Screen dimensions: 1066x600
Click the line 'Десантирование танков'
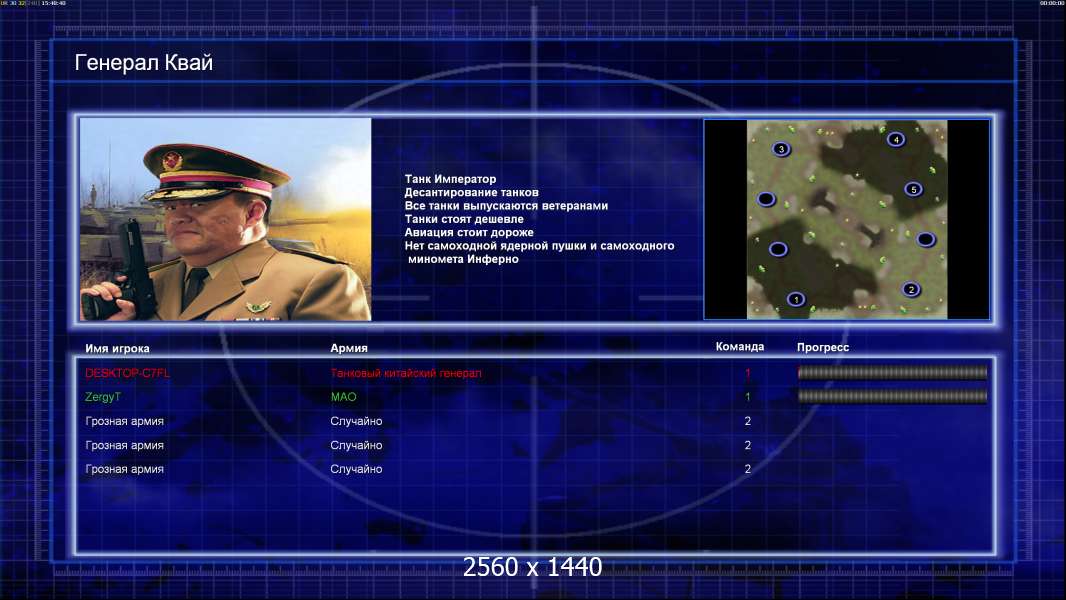coord(471,192)
